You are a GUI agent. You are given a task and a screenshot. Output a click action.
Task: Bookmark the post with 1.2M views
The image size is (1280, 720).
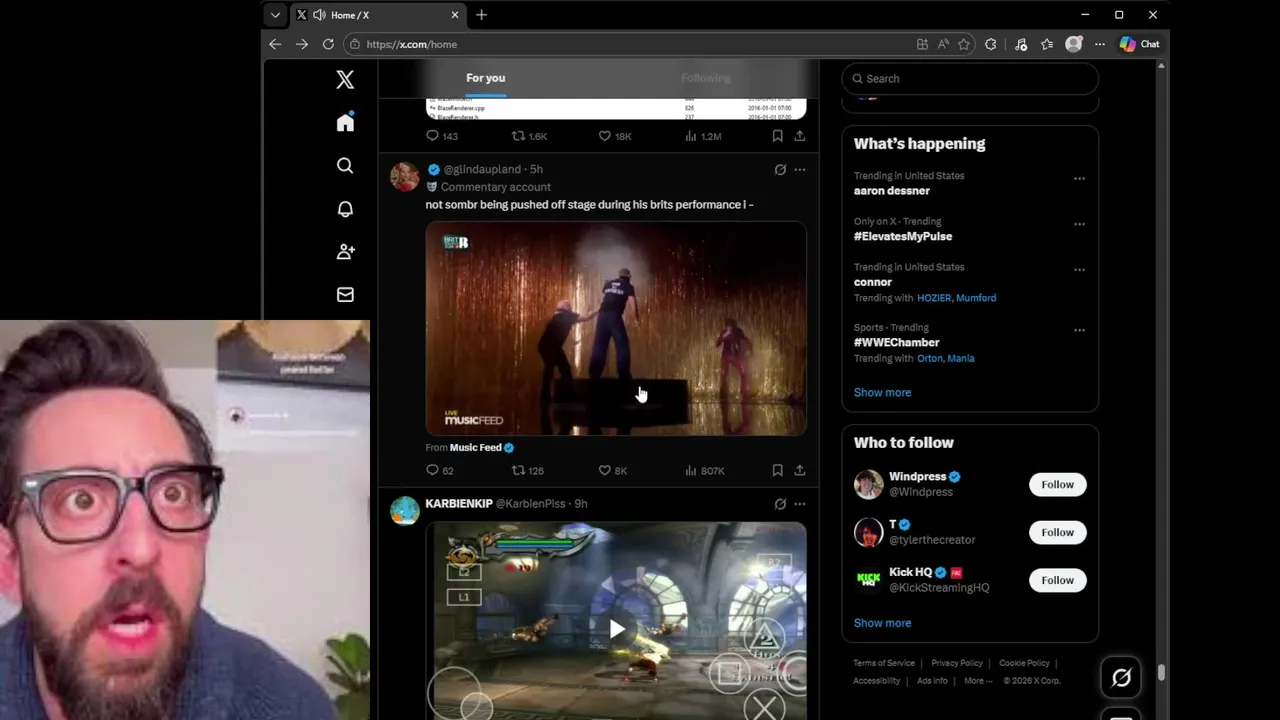pos(777,136)
